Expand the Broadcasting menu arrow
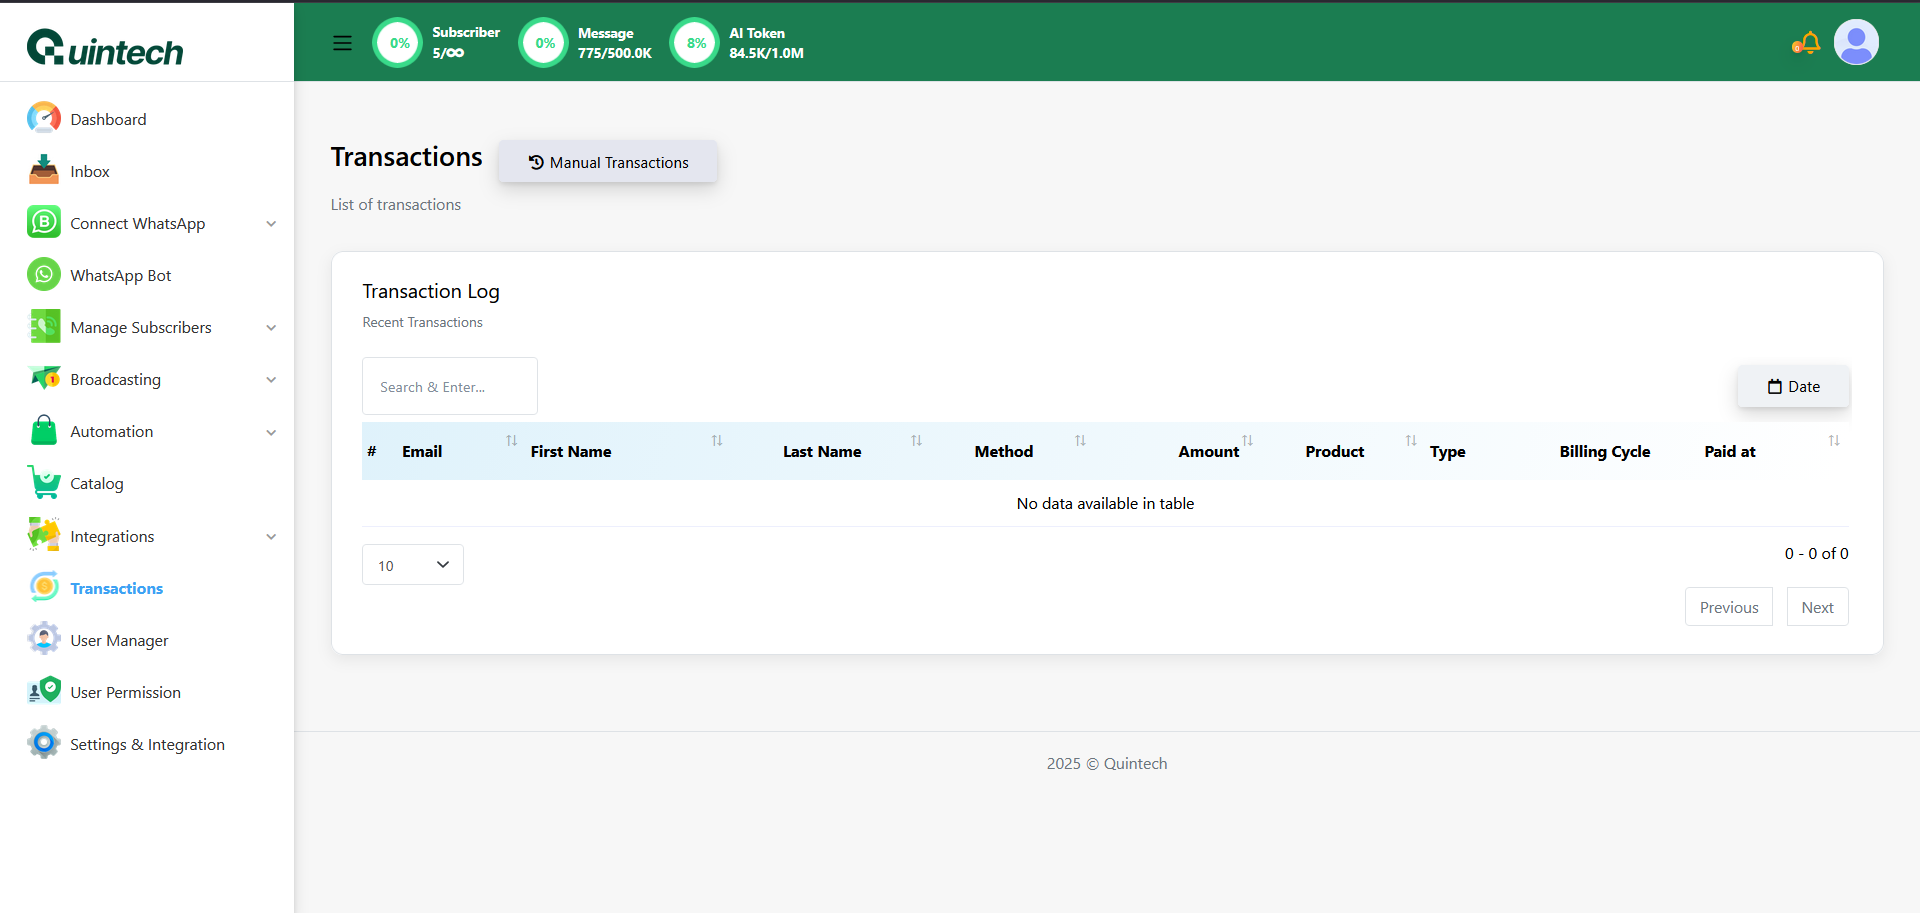 tap(271, 380)
